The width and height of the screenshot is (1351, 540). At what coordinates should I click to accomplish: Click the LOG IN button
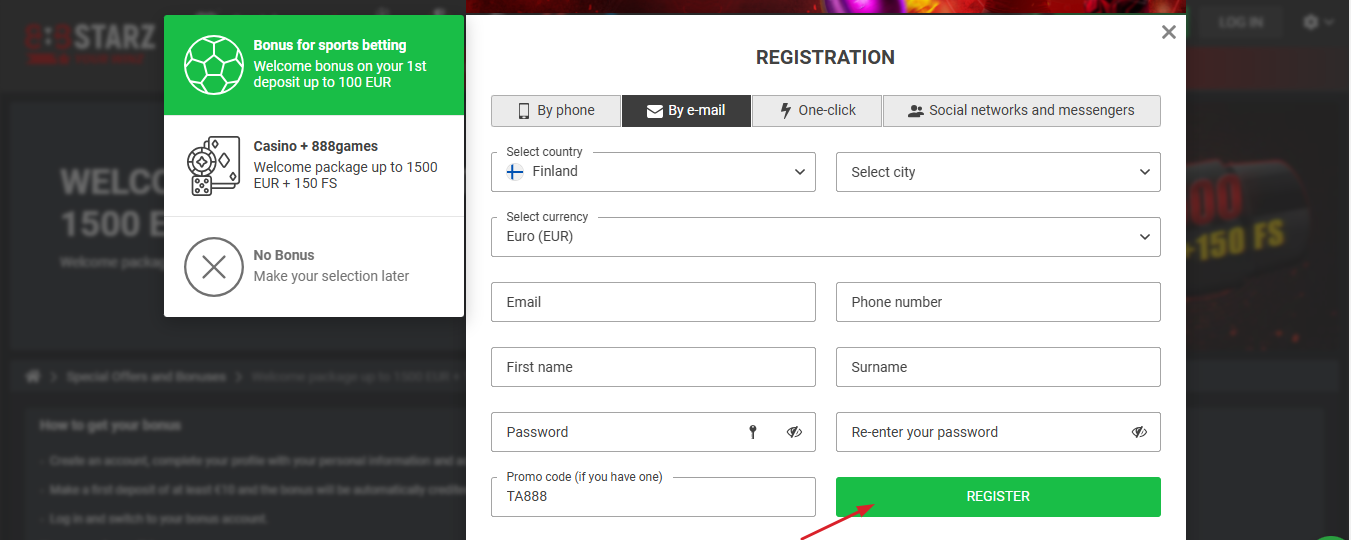coord(1240,22)
